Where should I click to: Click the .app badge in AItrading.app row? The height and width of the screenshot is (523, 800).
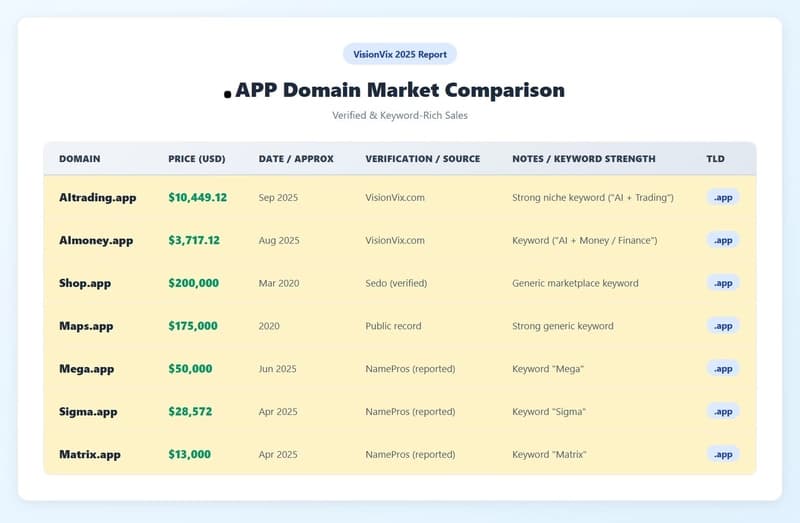pos(723,197)
